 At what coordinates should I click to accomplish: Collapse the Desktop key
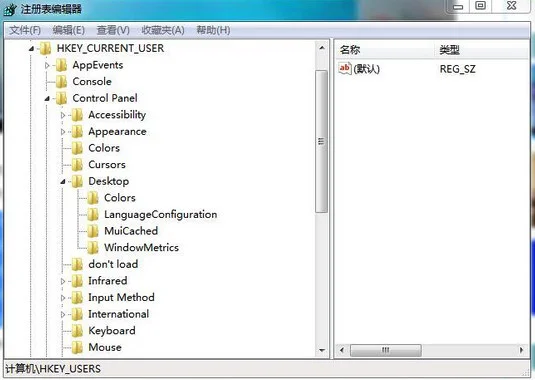63,182
